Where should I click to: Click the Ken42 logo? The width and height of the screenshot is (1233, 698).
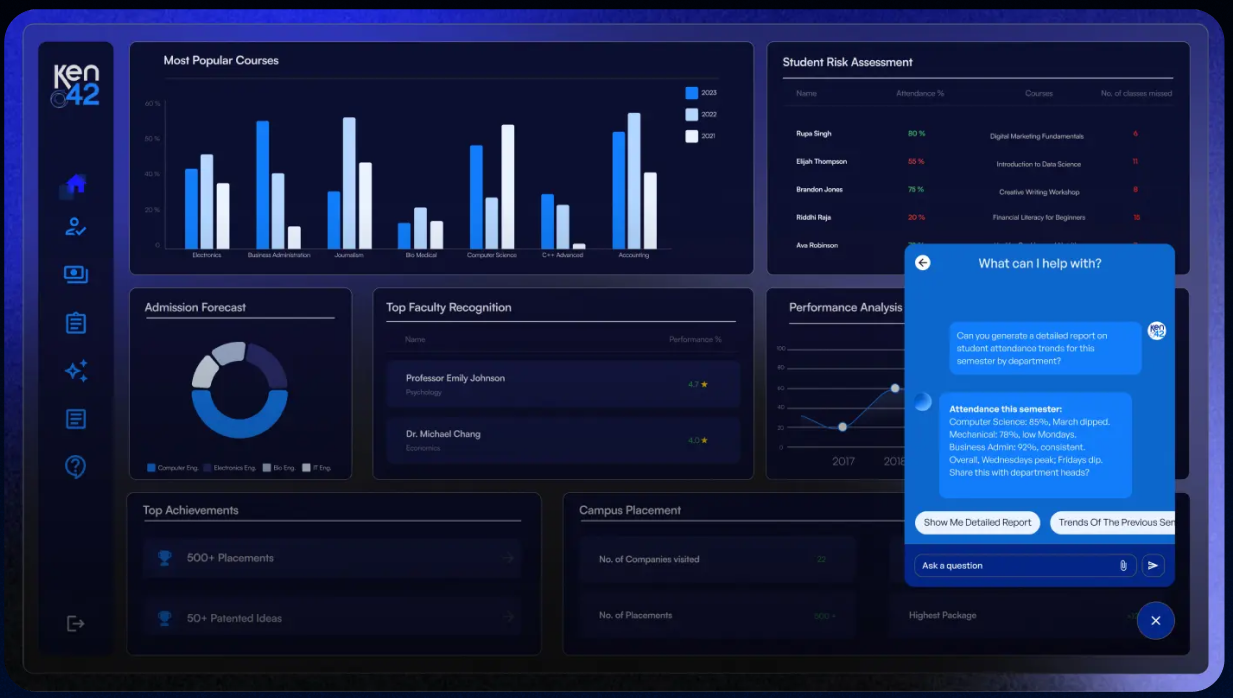pos(76,86)
